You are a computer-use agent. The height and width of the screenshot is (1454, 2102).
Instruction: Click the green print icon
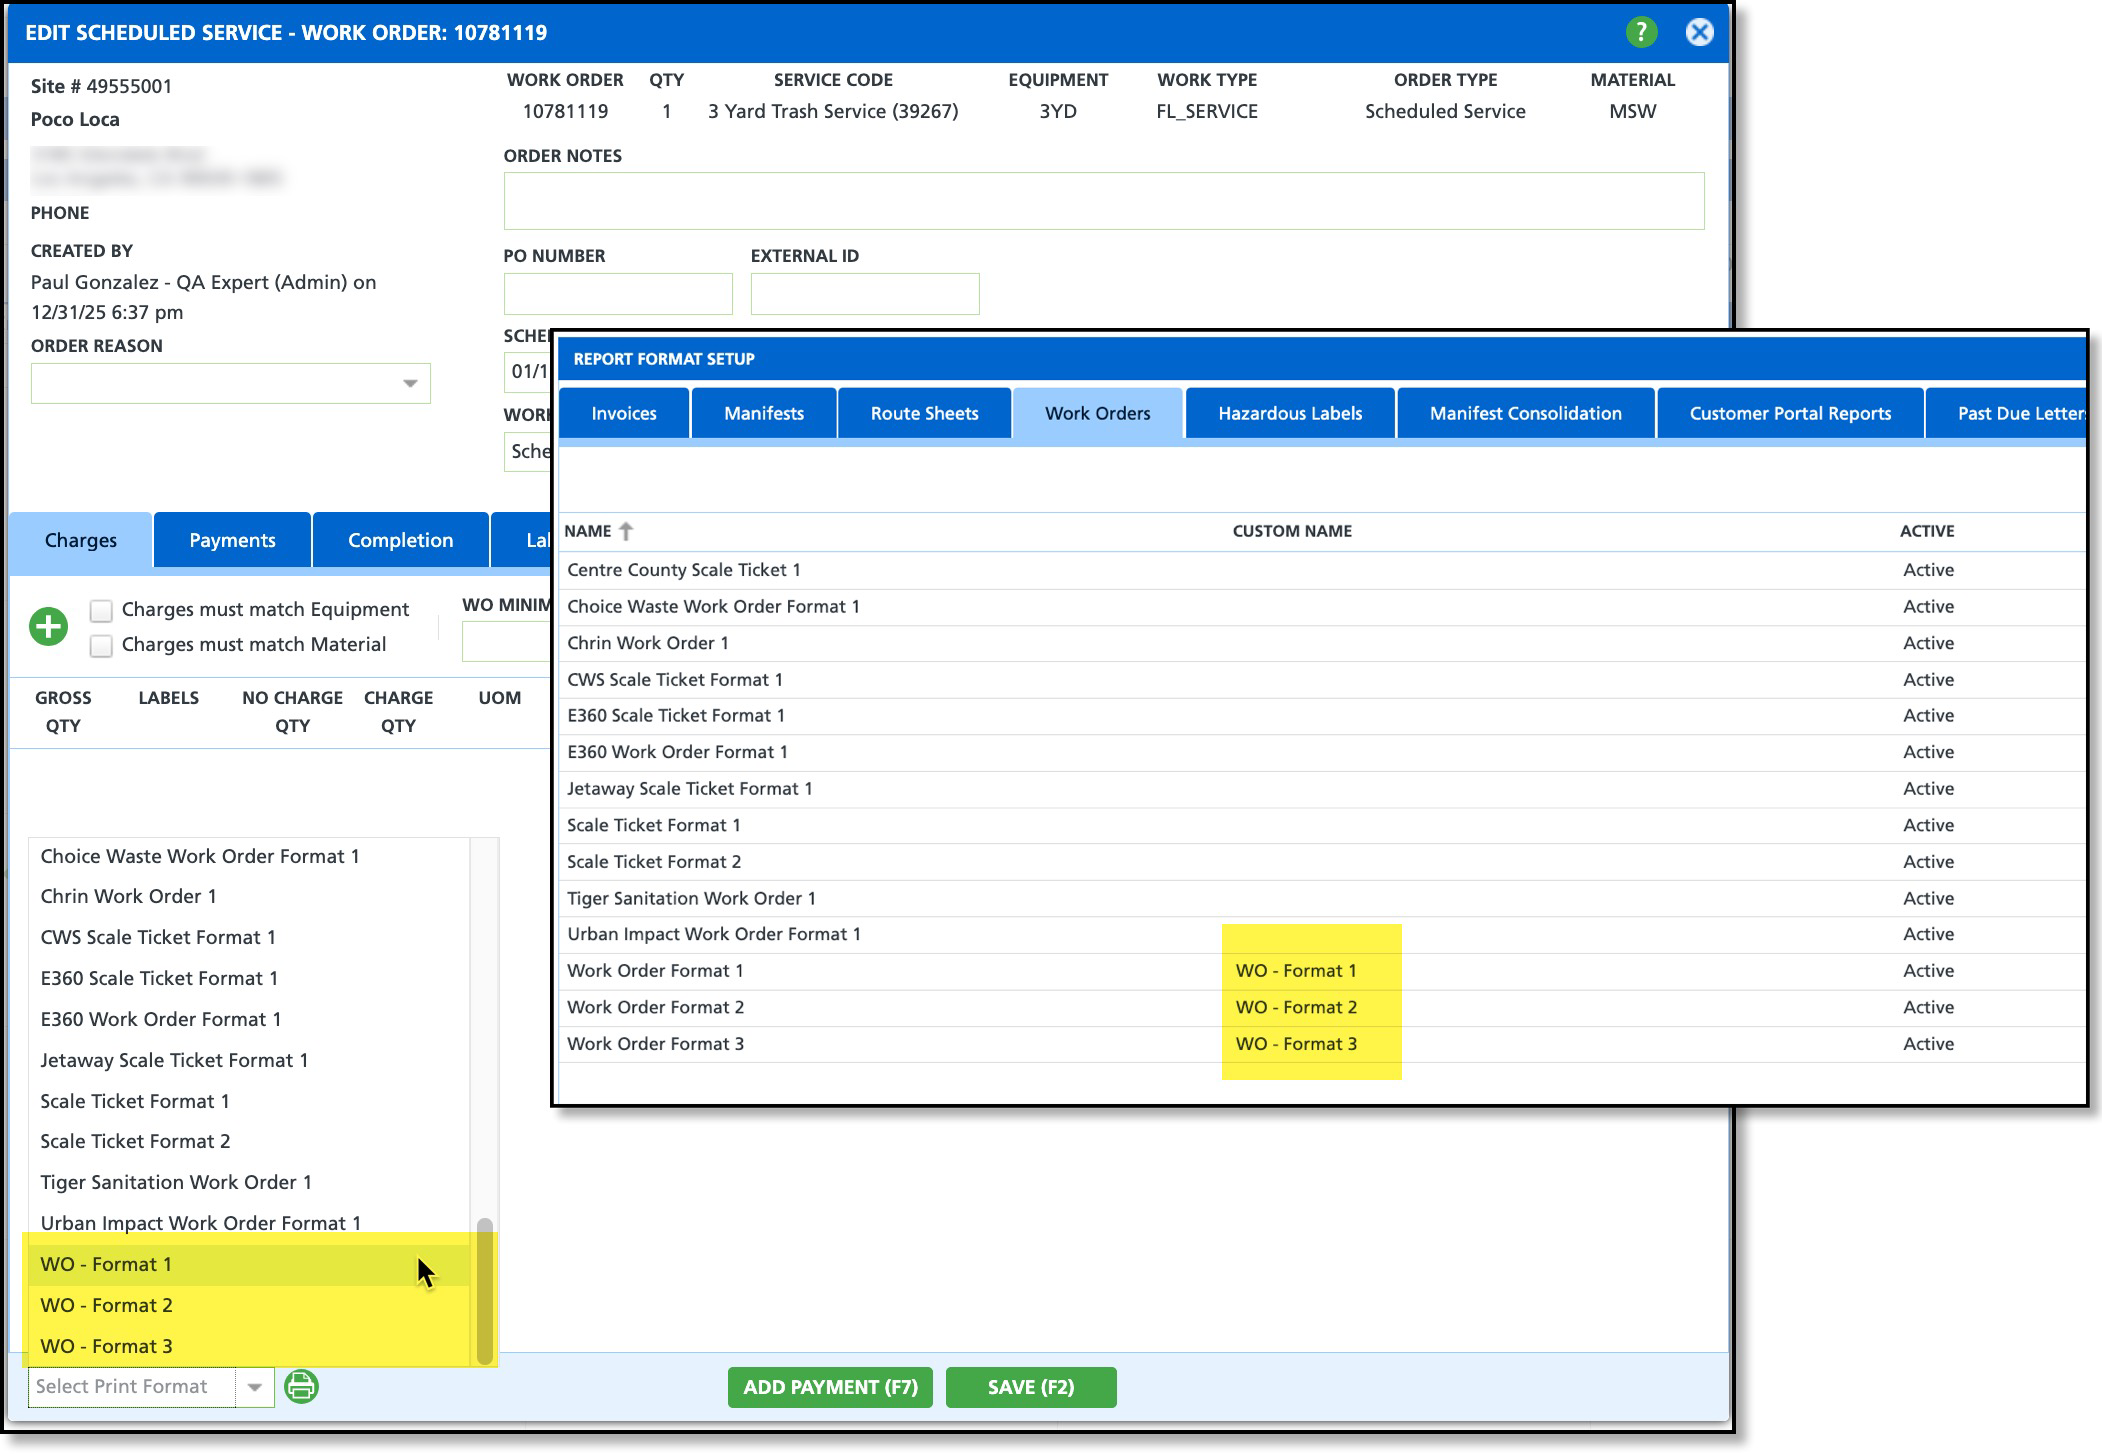(301, 1386)
